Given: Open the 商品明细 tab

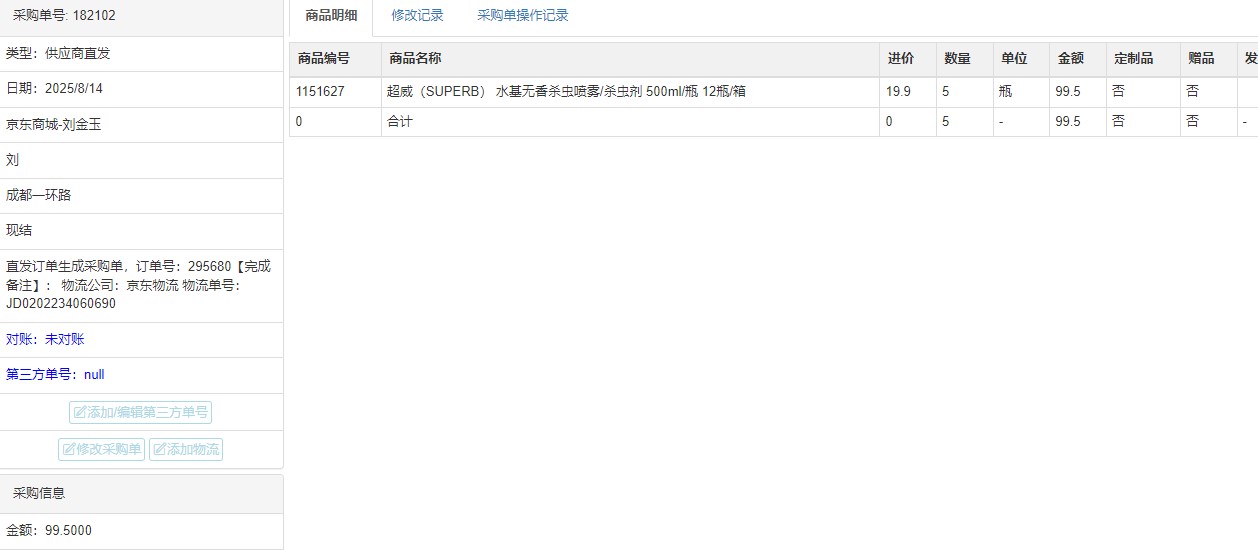Looking at the screenshot, I should [331, 16].
